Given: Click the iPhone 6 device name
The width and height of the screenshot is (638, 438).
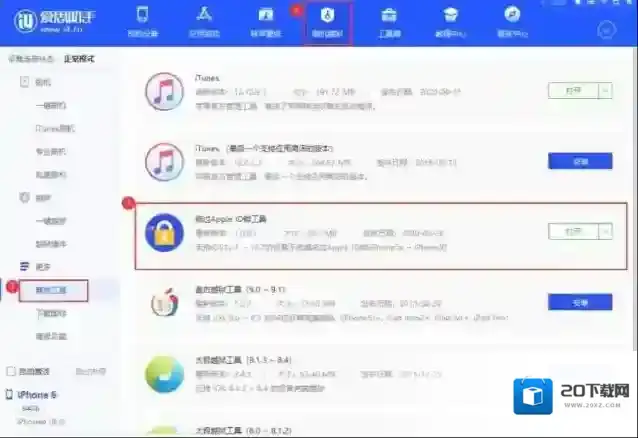Looking at the screenshot, I should [37, 394].
